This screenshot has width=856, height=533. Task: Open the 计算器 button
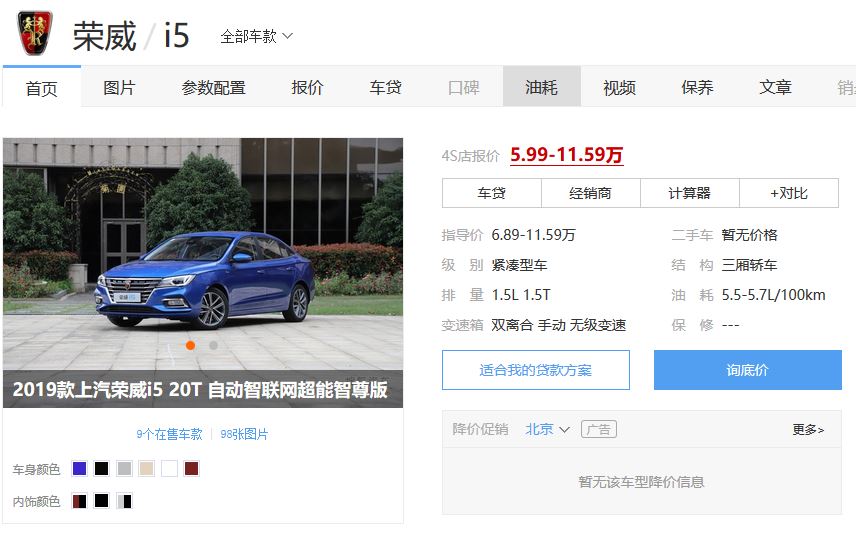click(x=689, y=193)
